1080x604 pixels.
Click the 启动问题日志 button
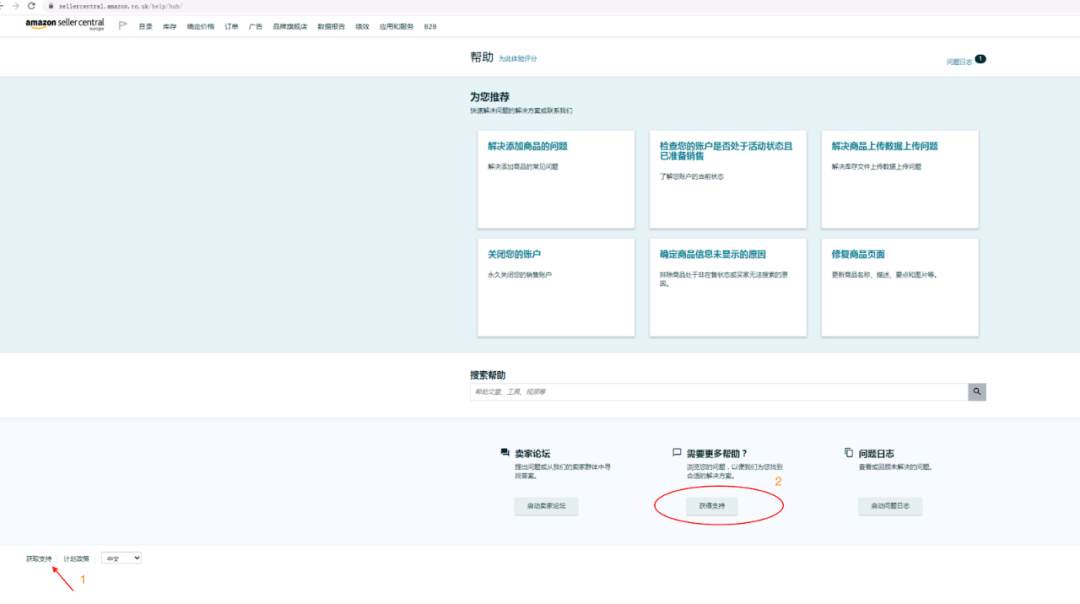(889, 506)
